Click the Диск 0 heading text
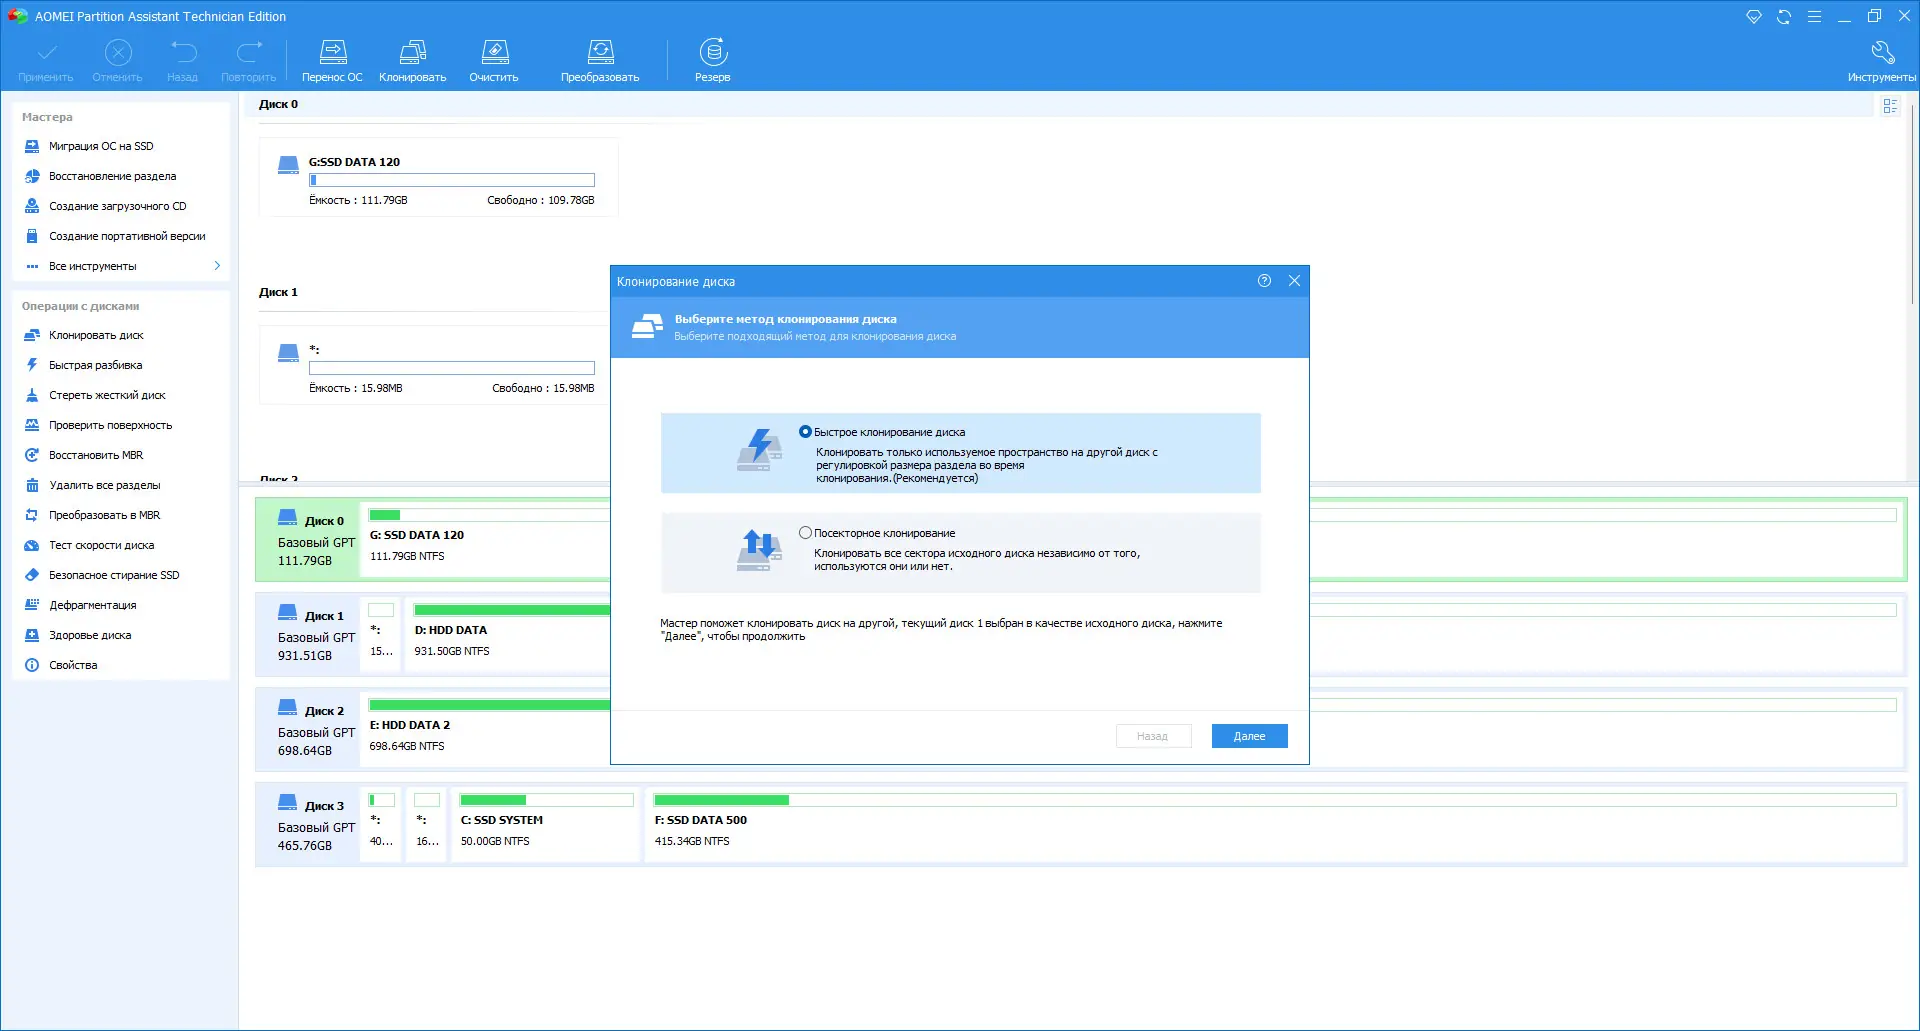 point(278,104)
